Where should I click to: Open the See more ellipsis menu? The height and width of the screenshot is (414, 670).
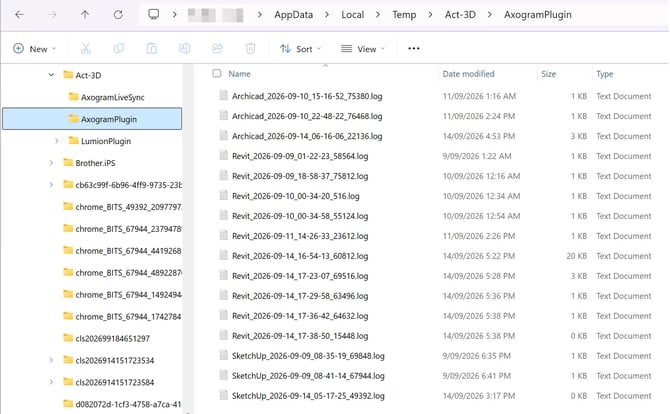tap(414, 48)
